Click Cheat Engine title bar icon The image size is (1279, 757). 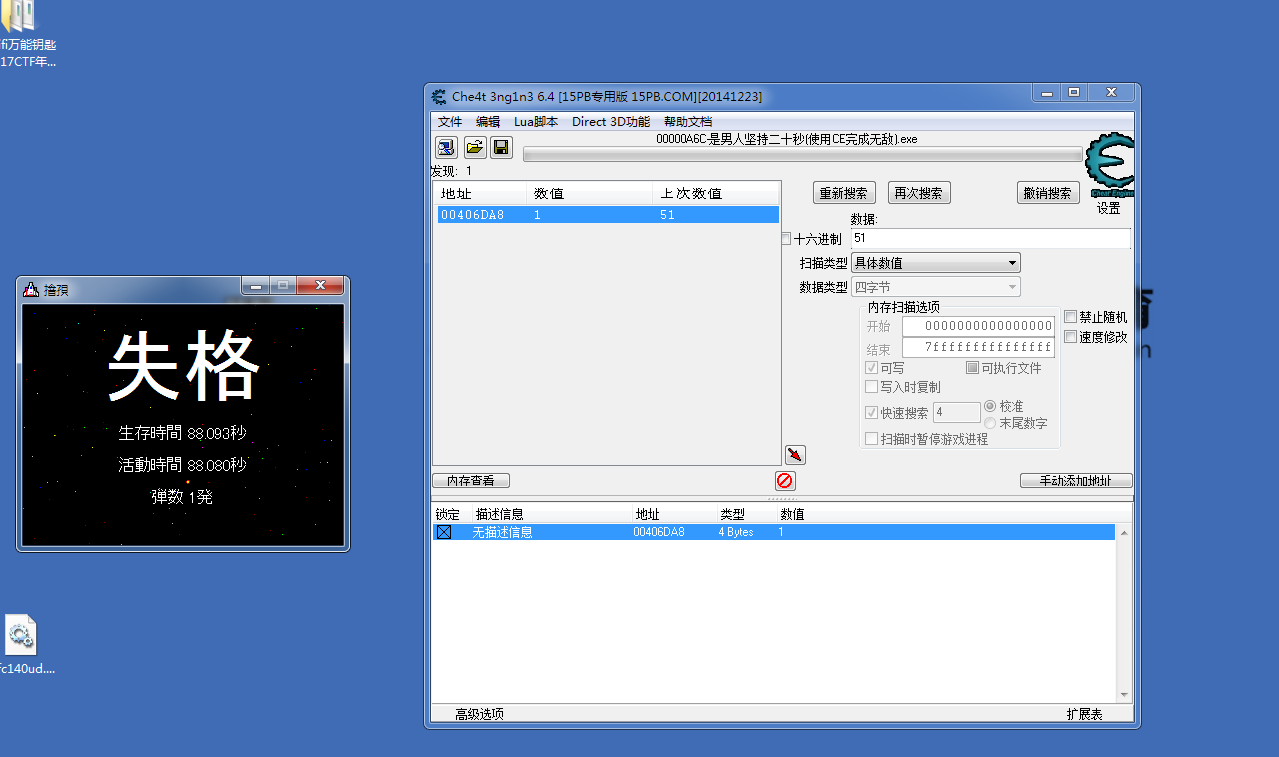coord(439,97)
